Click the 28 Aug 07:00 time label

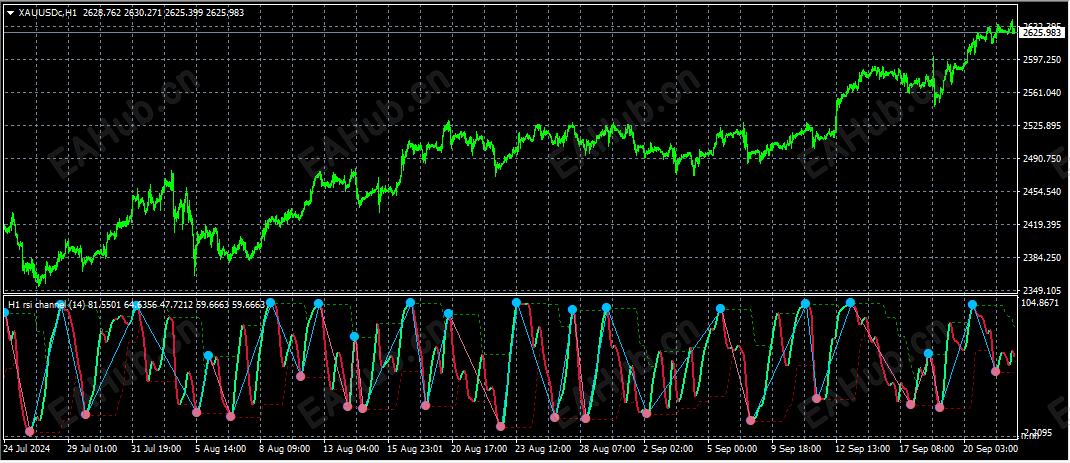coord(607,449)
